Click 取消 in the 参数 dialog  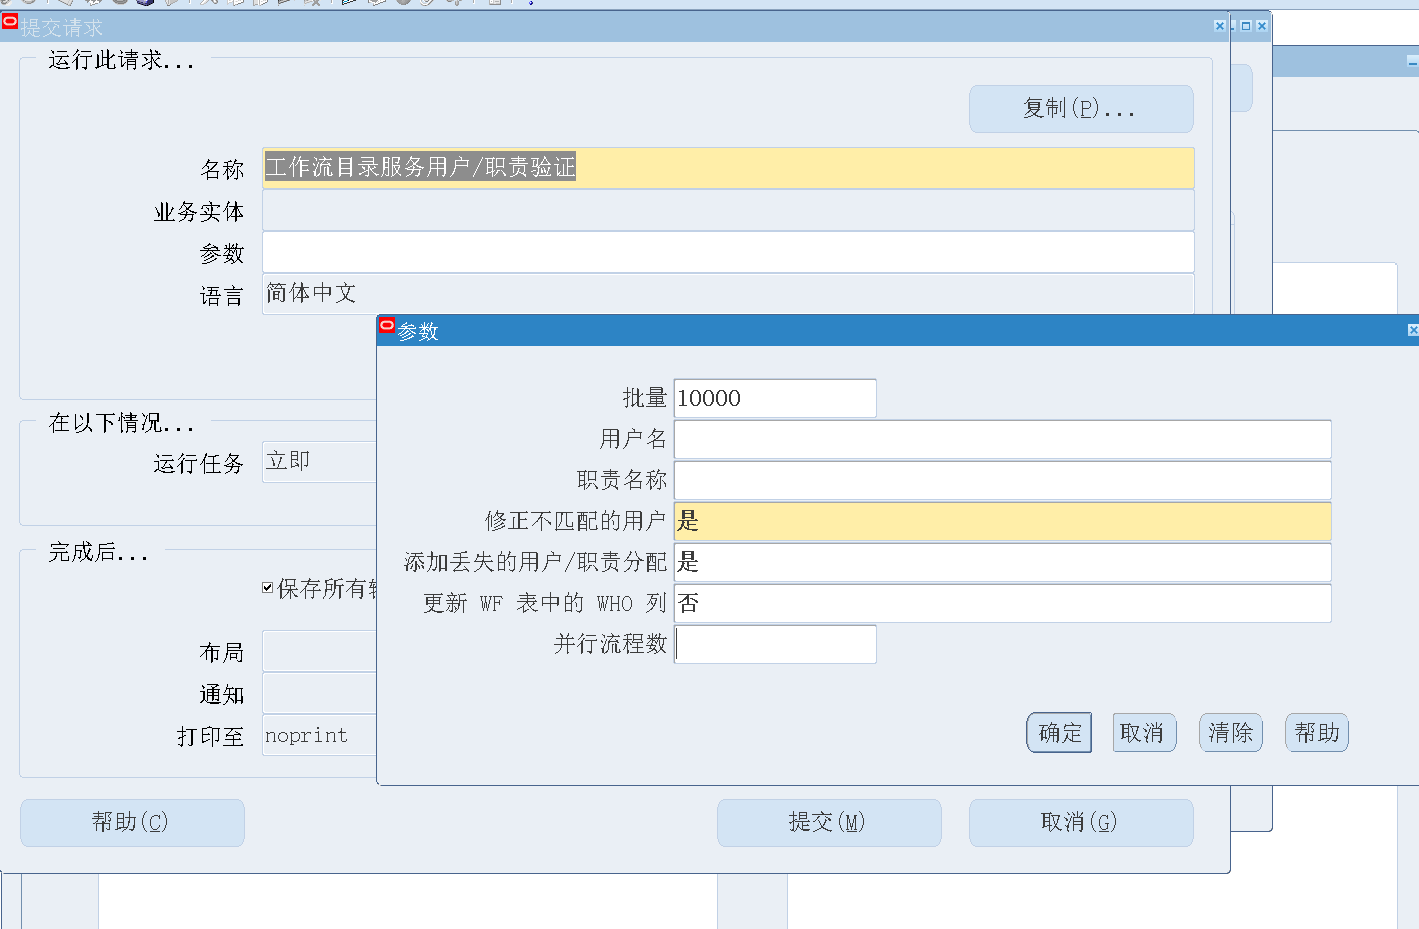(1144, 733)
